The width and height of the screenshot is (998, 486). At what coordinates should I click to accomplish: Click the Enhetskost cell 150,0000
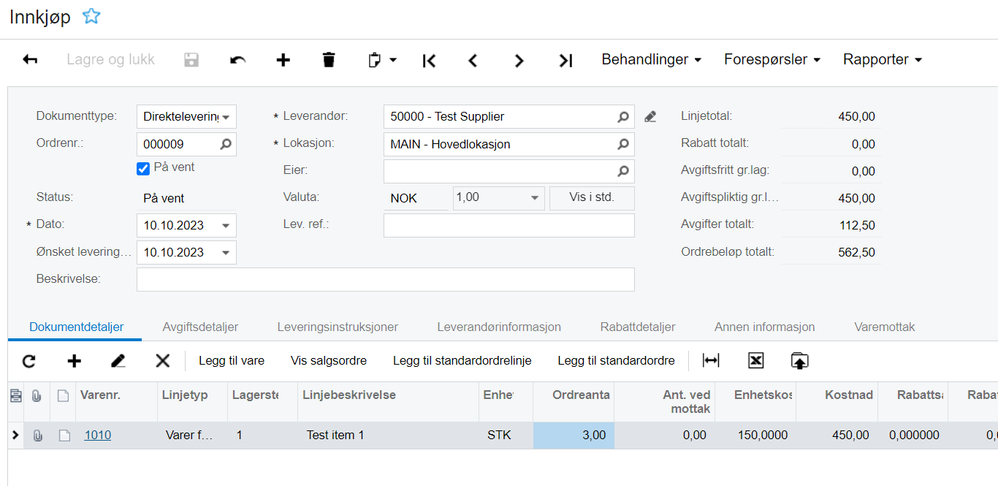click(755, 436)
